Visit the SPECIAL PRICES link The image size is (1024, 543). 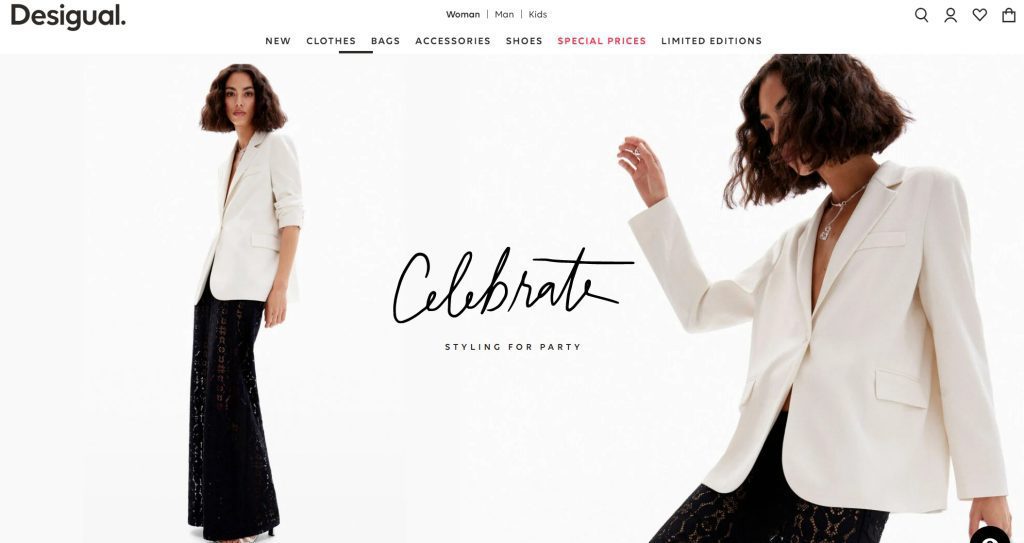pyautogui.click(x=601, y=41)
